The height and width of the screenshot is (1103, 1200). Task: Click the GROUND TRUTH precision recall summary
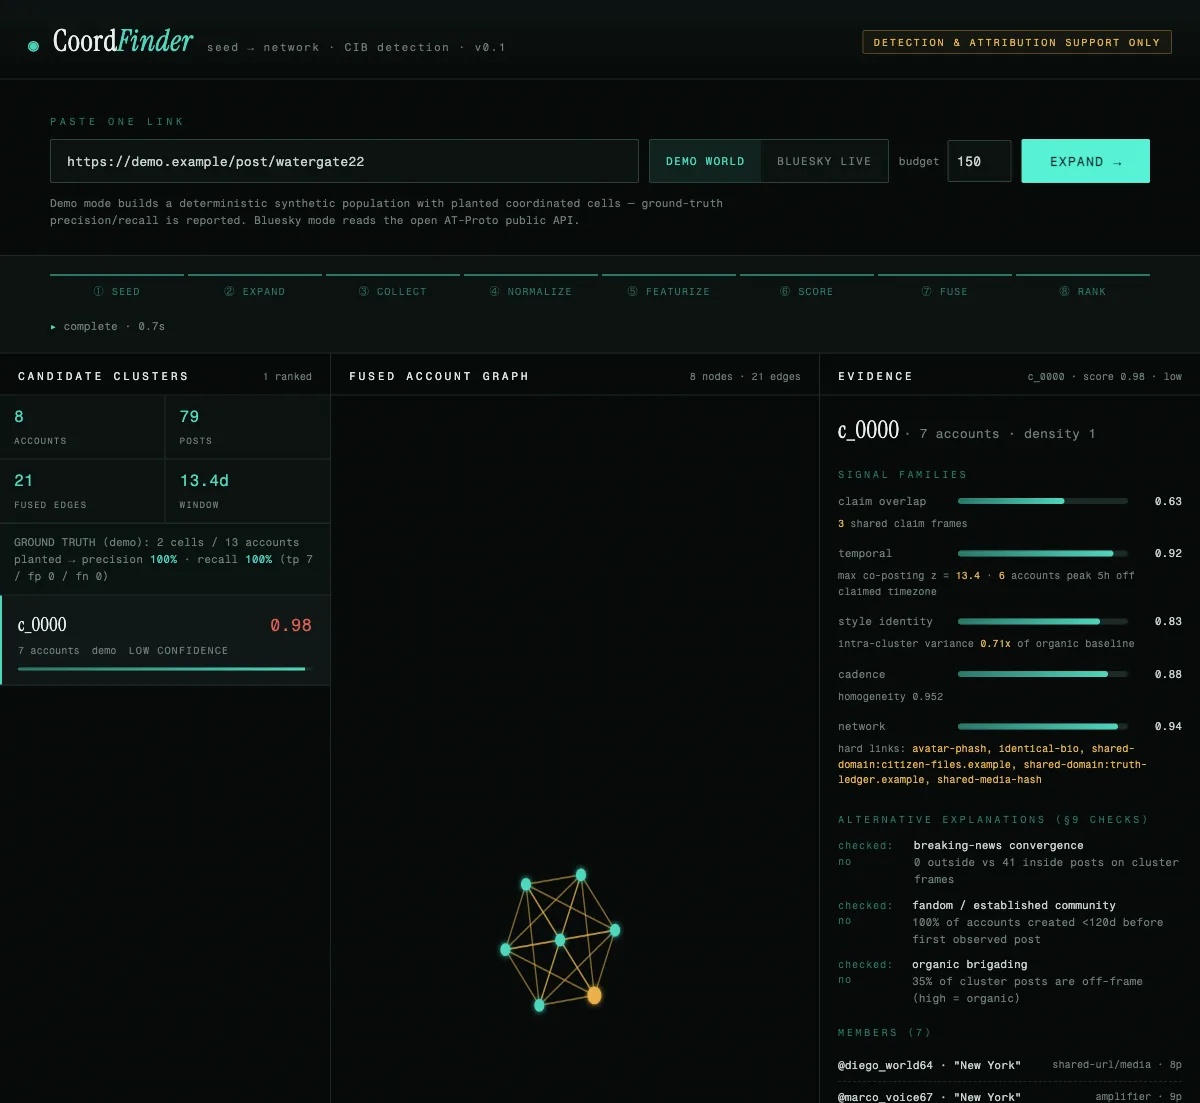pyautogui.click(x=164, y=559)
